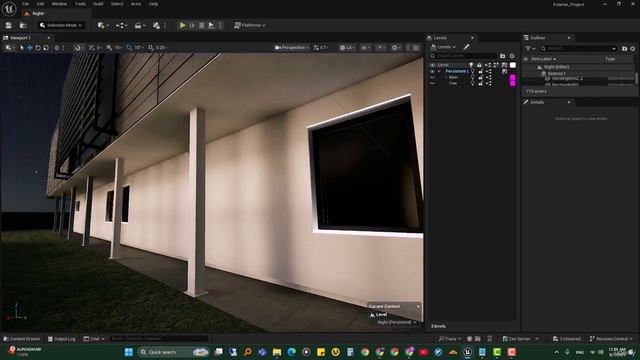This screenshot has width=640, height=360.
Task: Open the File menu
Action: (x=25, y=4)
